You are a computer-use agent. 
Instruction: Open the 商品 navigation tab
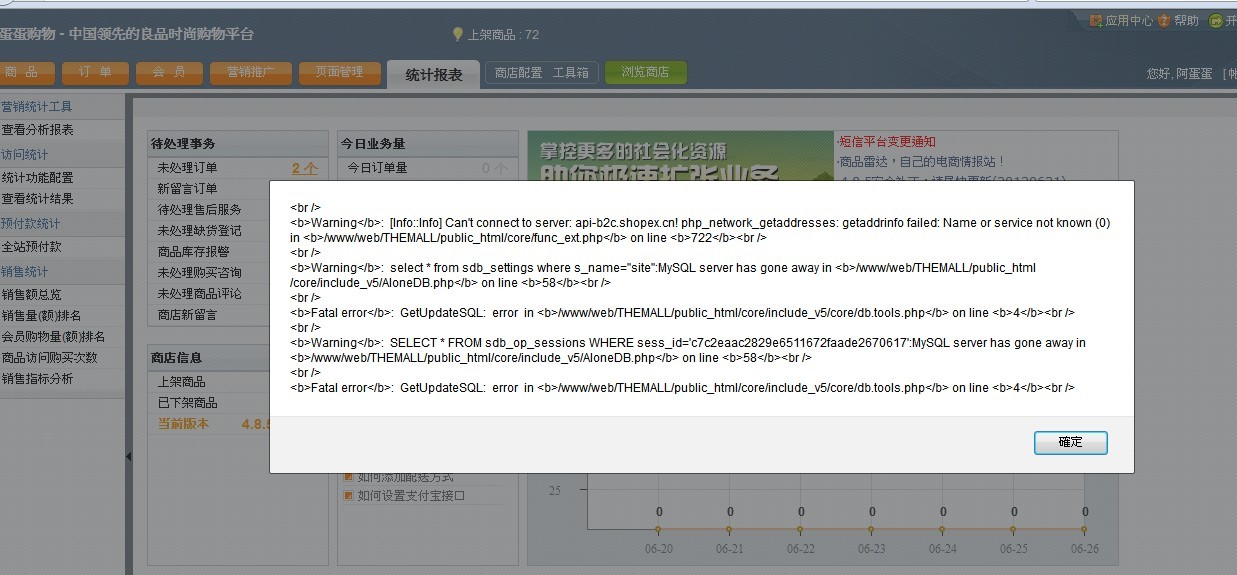point(22,72)
